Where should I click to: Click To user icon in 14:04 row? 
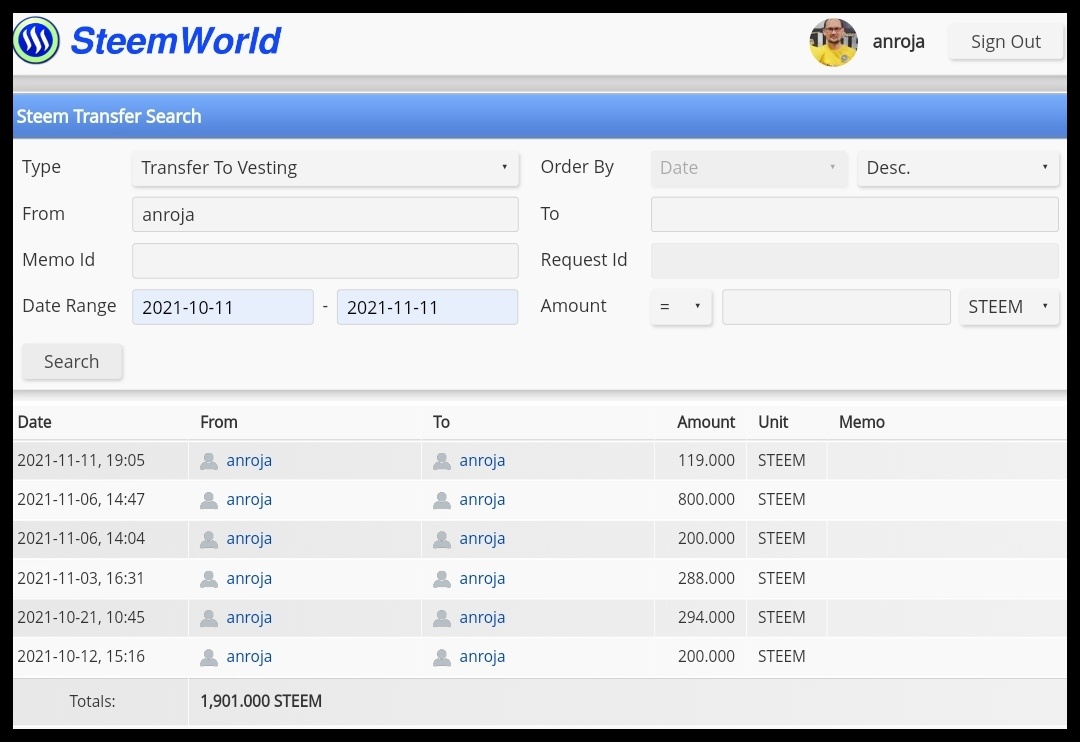point(442,539)
